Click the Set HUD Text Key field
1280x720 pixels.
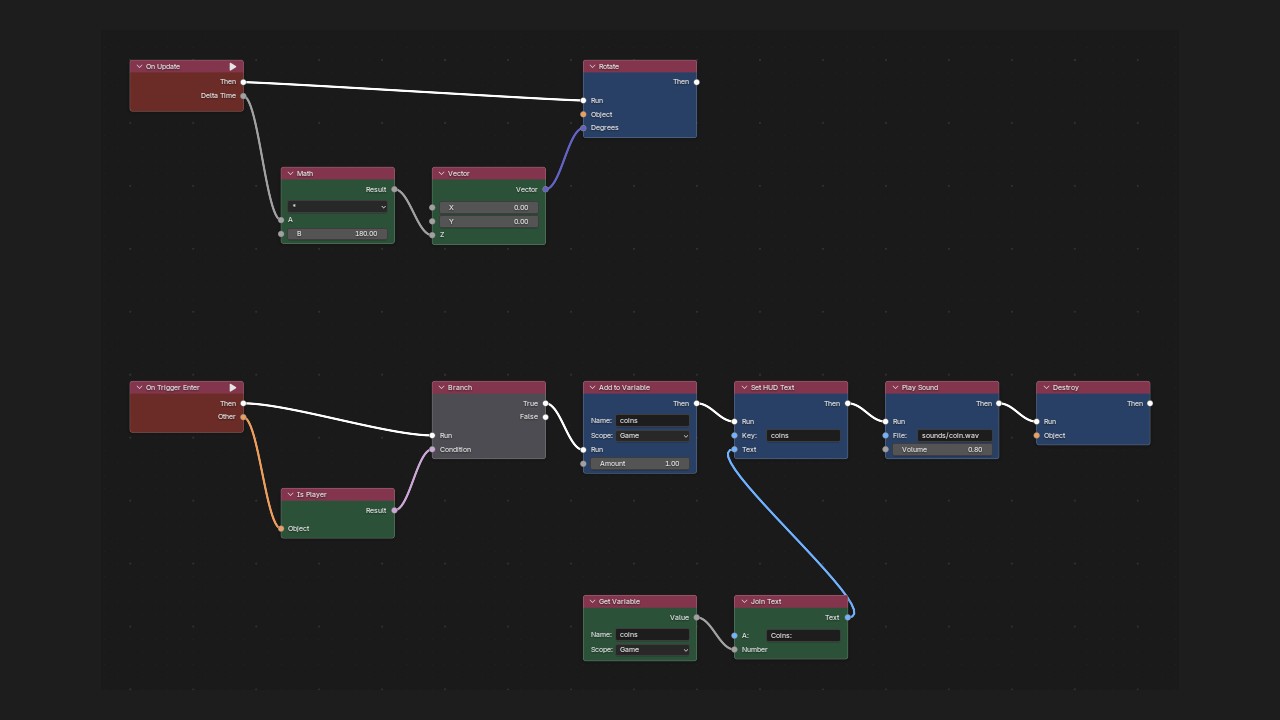tap(804, 436)
